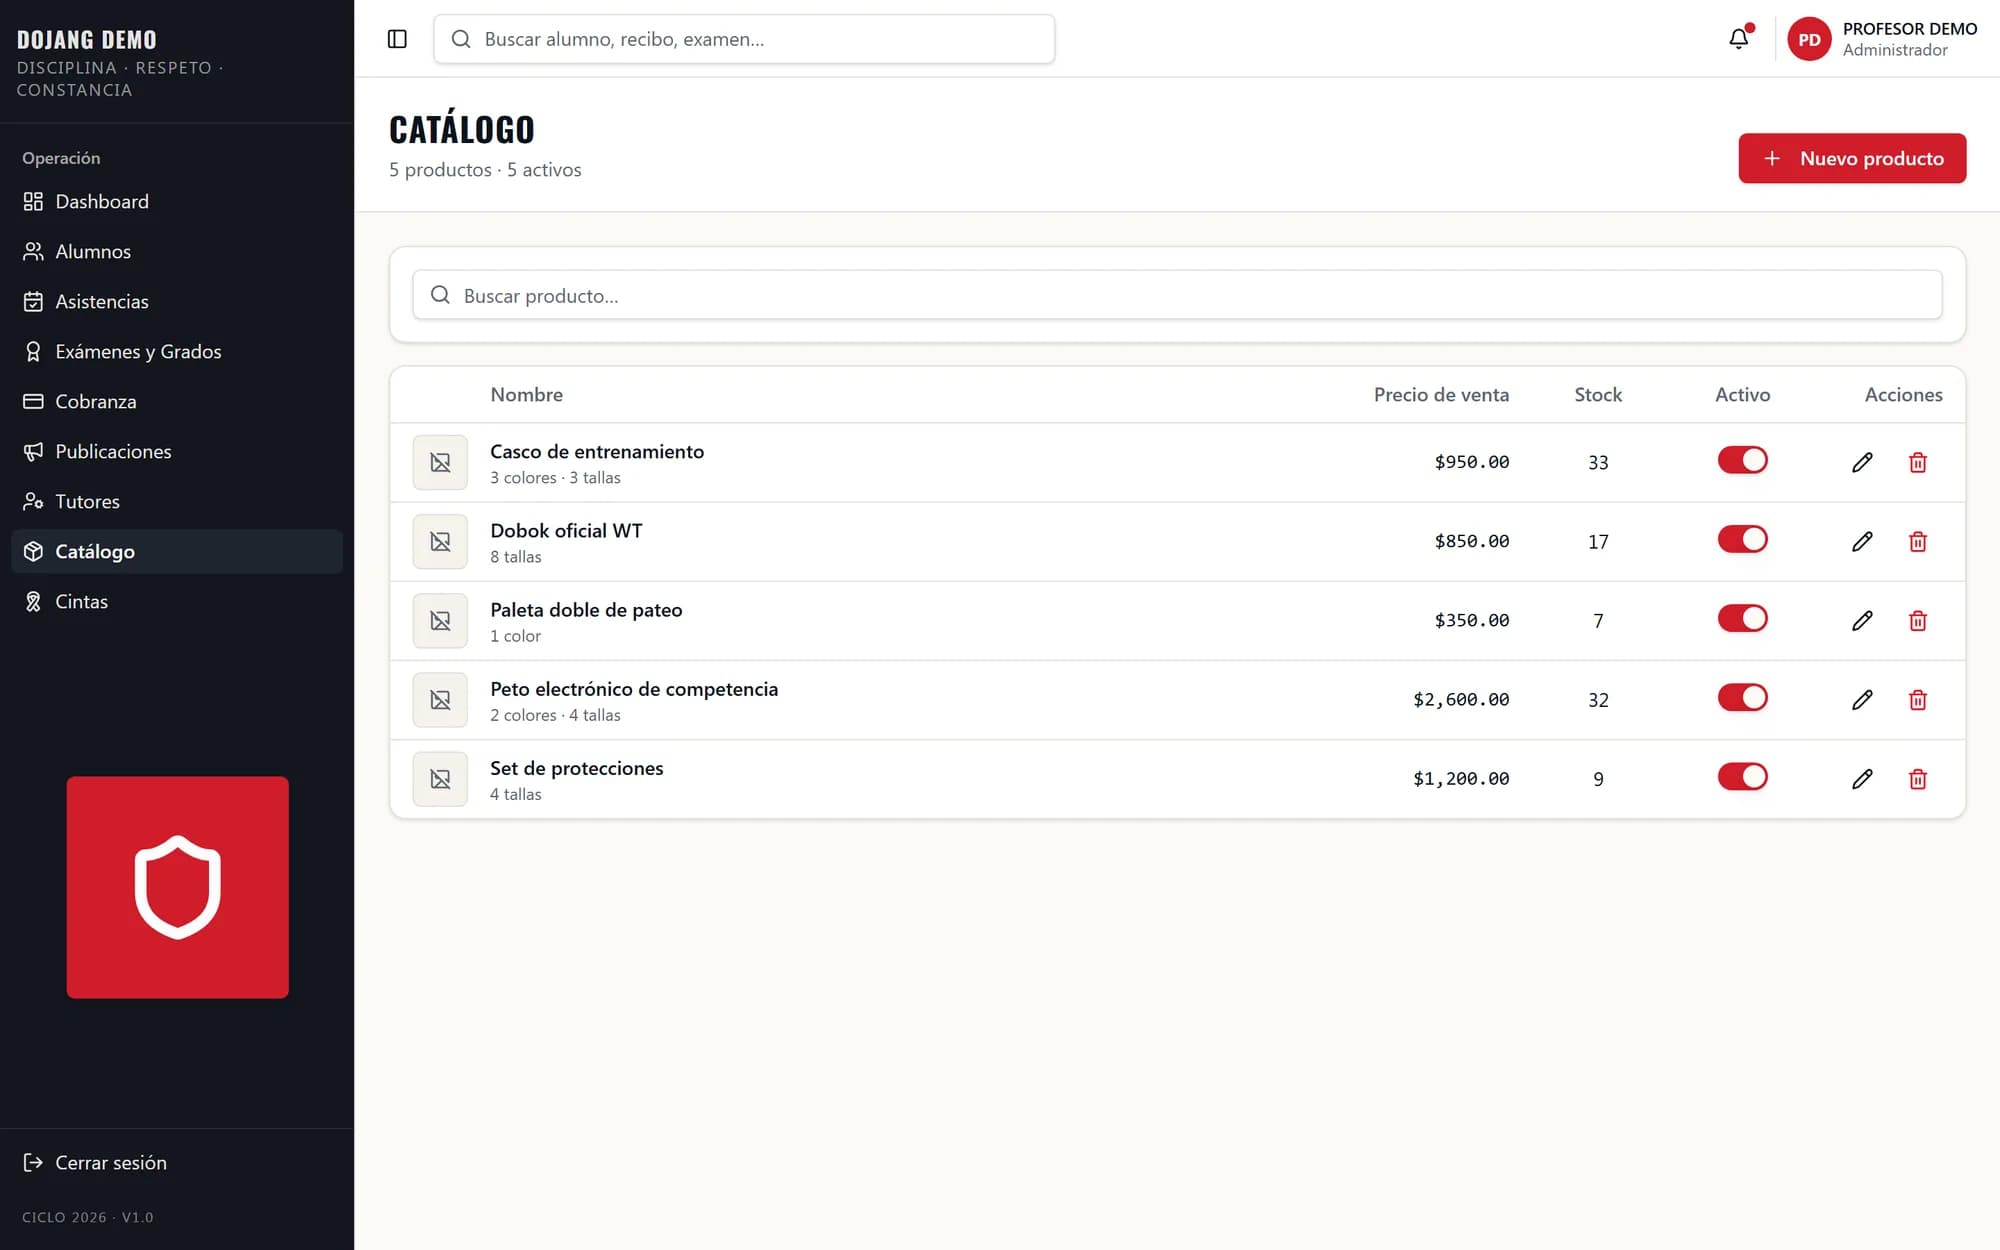Delete Paleta doble de pateo trash icon
Image resolution: width=2000 pixels, height=1250 pixels.
1917,620
